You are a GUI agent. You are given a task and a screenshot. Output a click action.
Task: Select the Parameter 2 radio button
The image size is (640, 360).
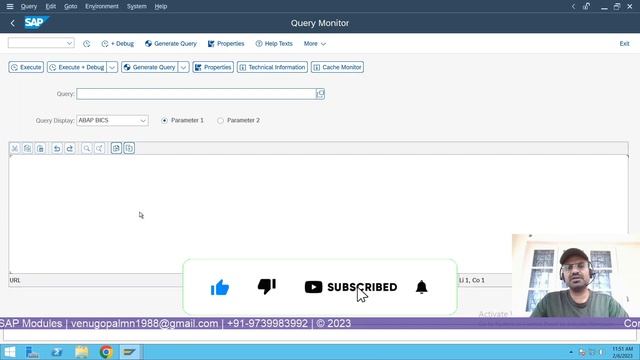(x=220, y=120)
